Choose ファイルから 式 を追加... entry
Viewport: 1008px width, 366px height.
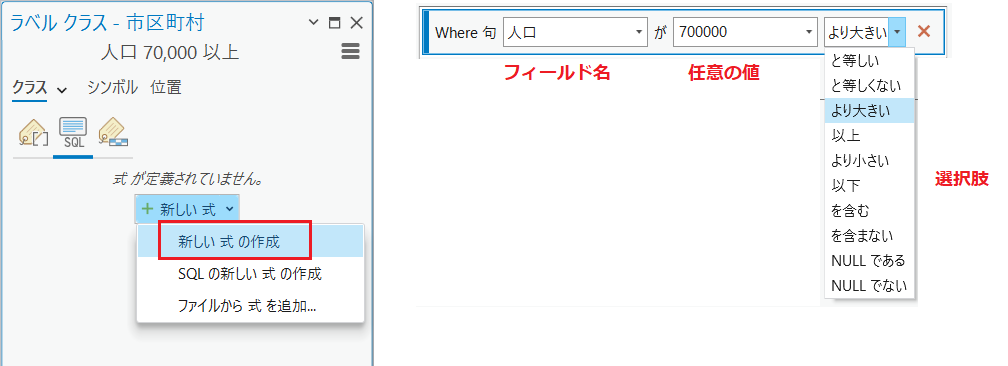tap(250, 306)
